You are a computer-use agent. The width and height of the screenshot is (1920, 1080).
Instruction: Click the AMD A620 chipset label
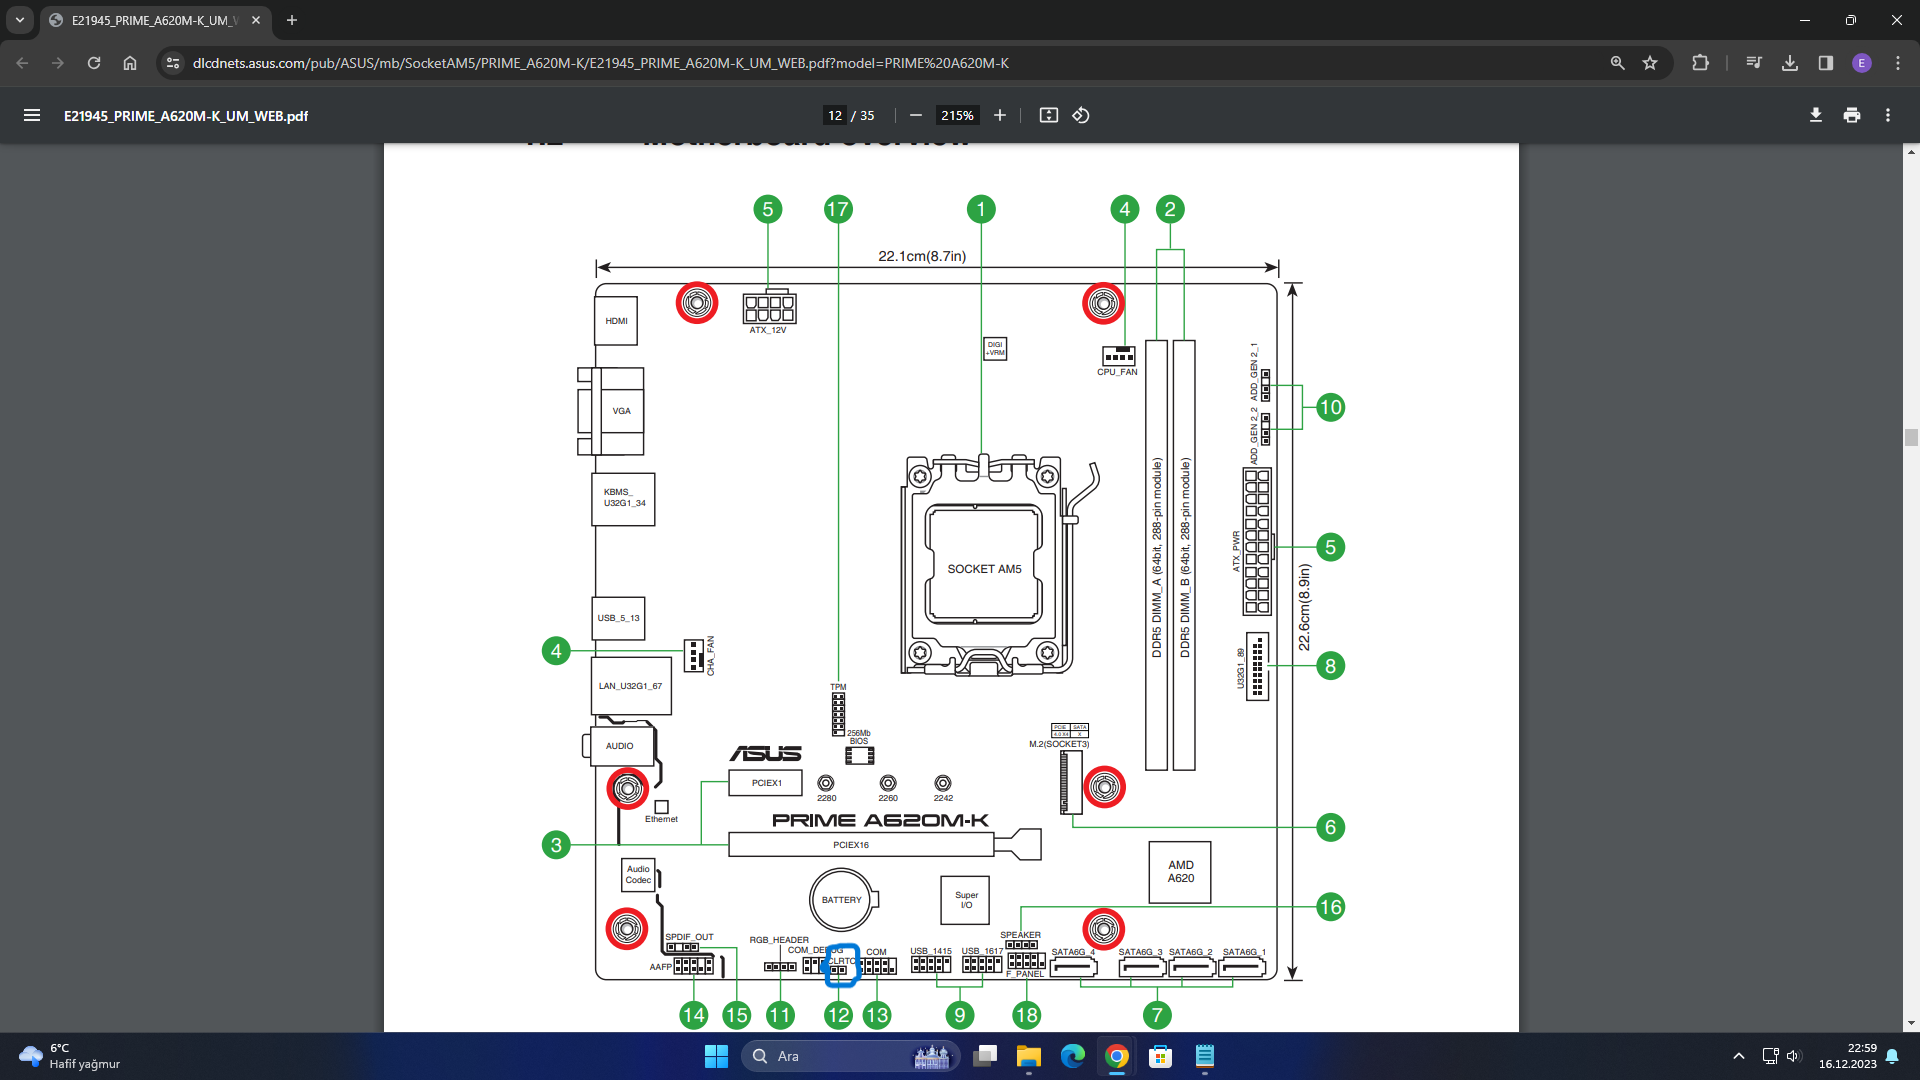[1181, 872]
